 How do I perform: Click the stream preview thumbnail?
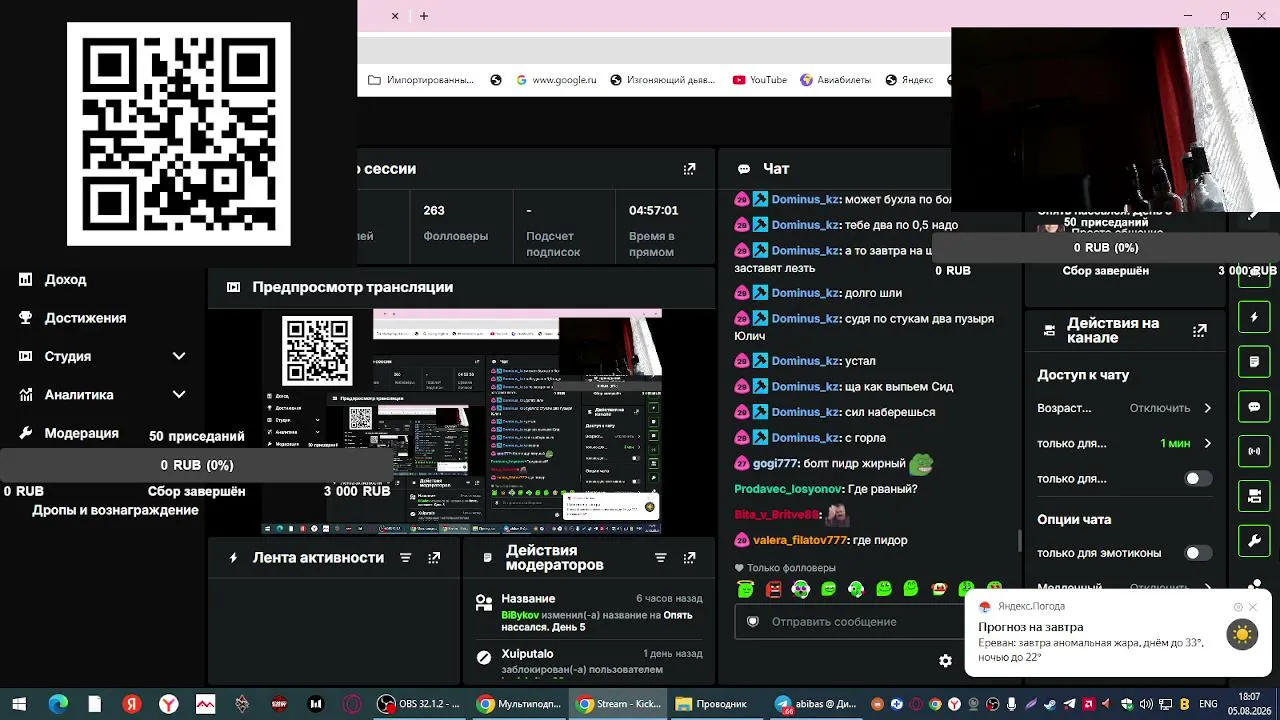coord(461,421)
